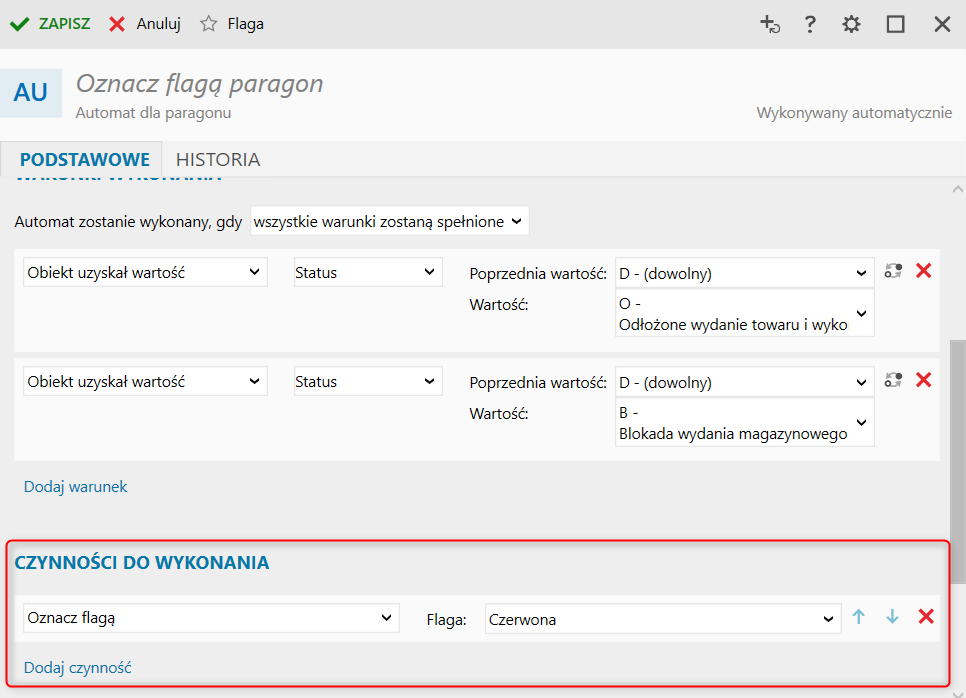
Task: Maximize the window via square icon
Action: (x=895, y=25)
